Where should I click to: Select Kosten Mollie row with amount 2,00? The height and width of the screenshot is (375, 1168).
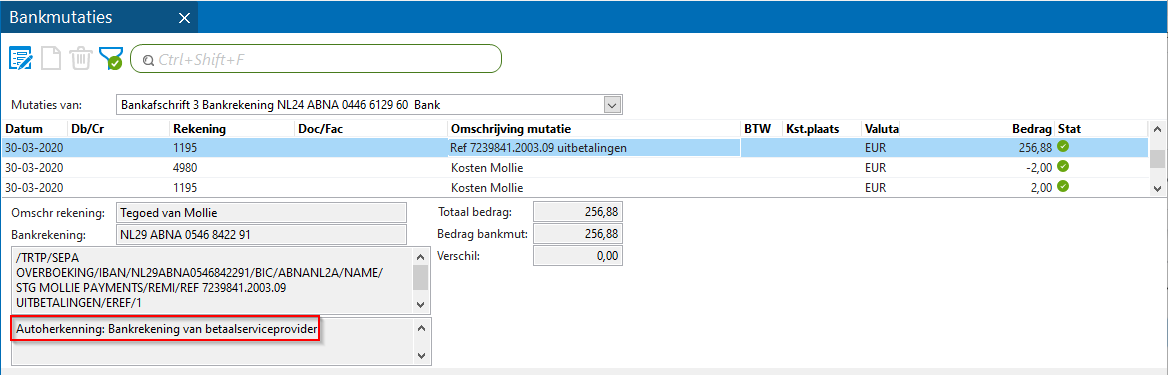(x=574, y=188)
